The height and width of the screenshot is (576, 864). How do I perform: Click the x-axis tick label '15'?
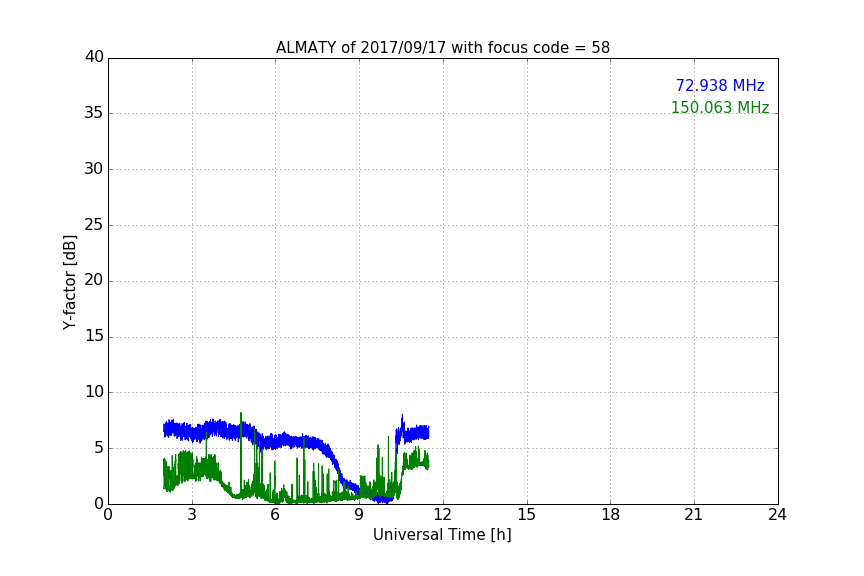527,515
